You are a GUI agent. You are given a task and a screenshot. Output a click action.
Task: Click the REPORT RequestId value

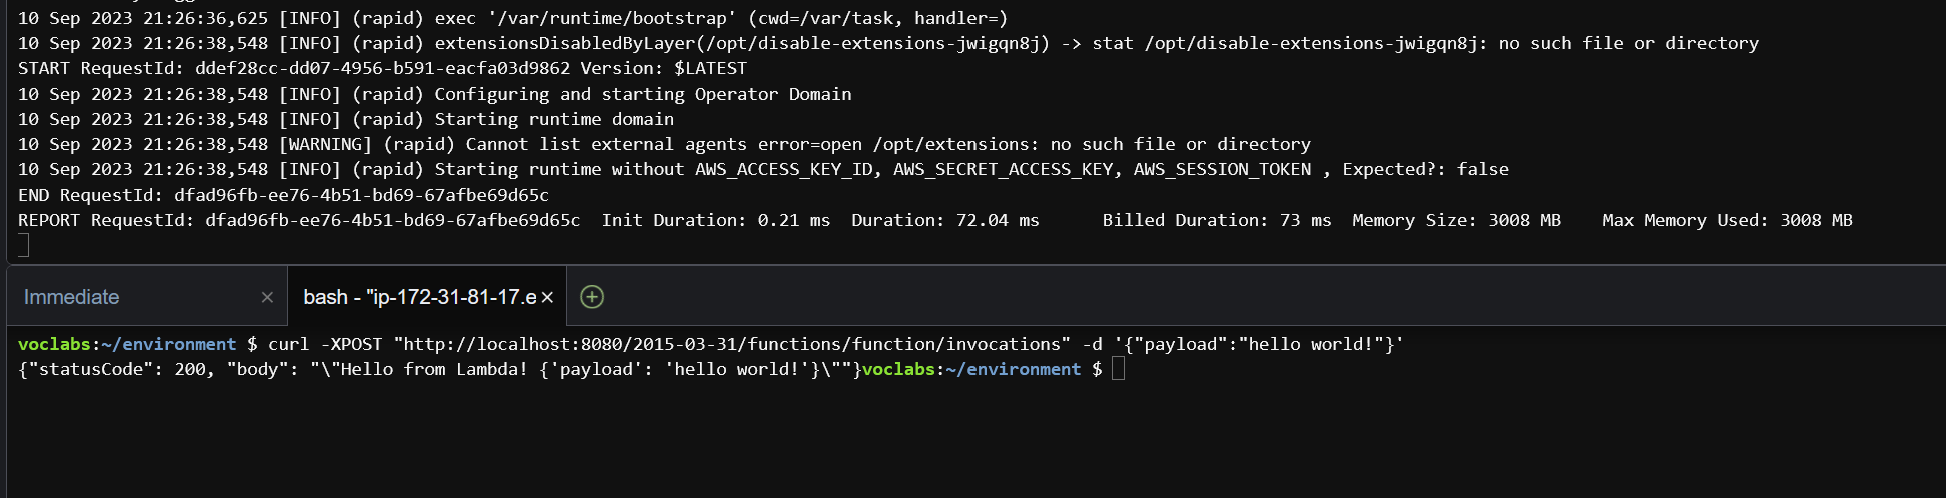pos(393,220)
